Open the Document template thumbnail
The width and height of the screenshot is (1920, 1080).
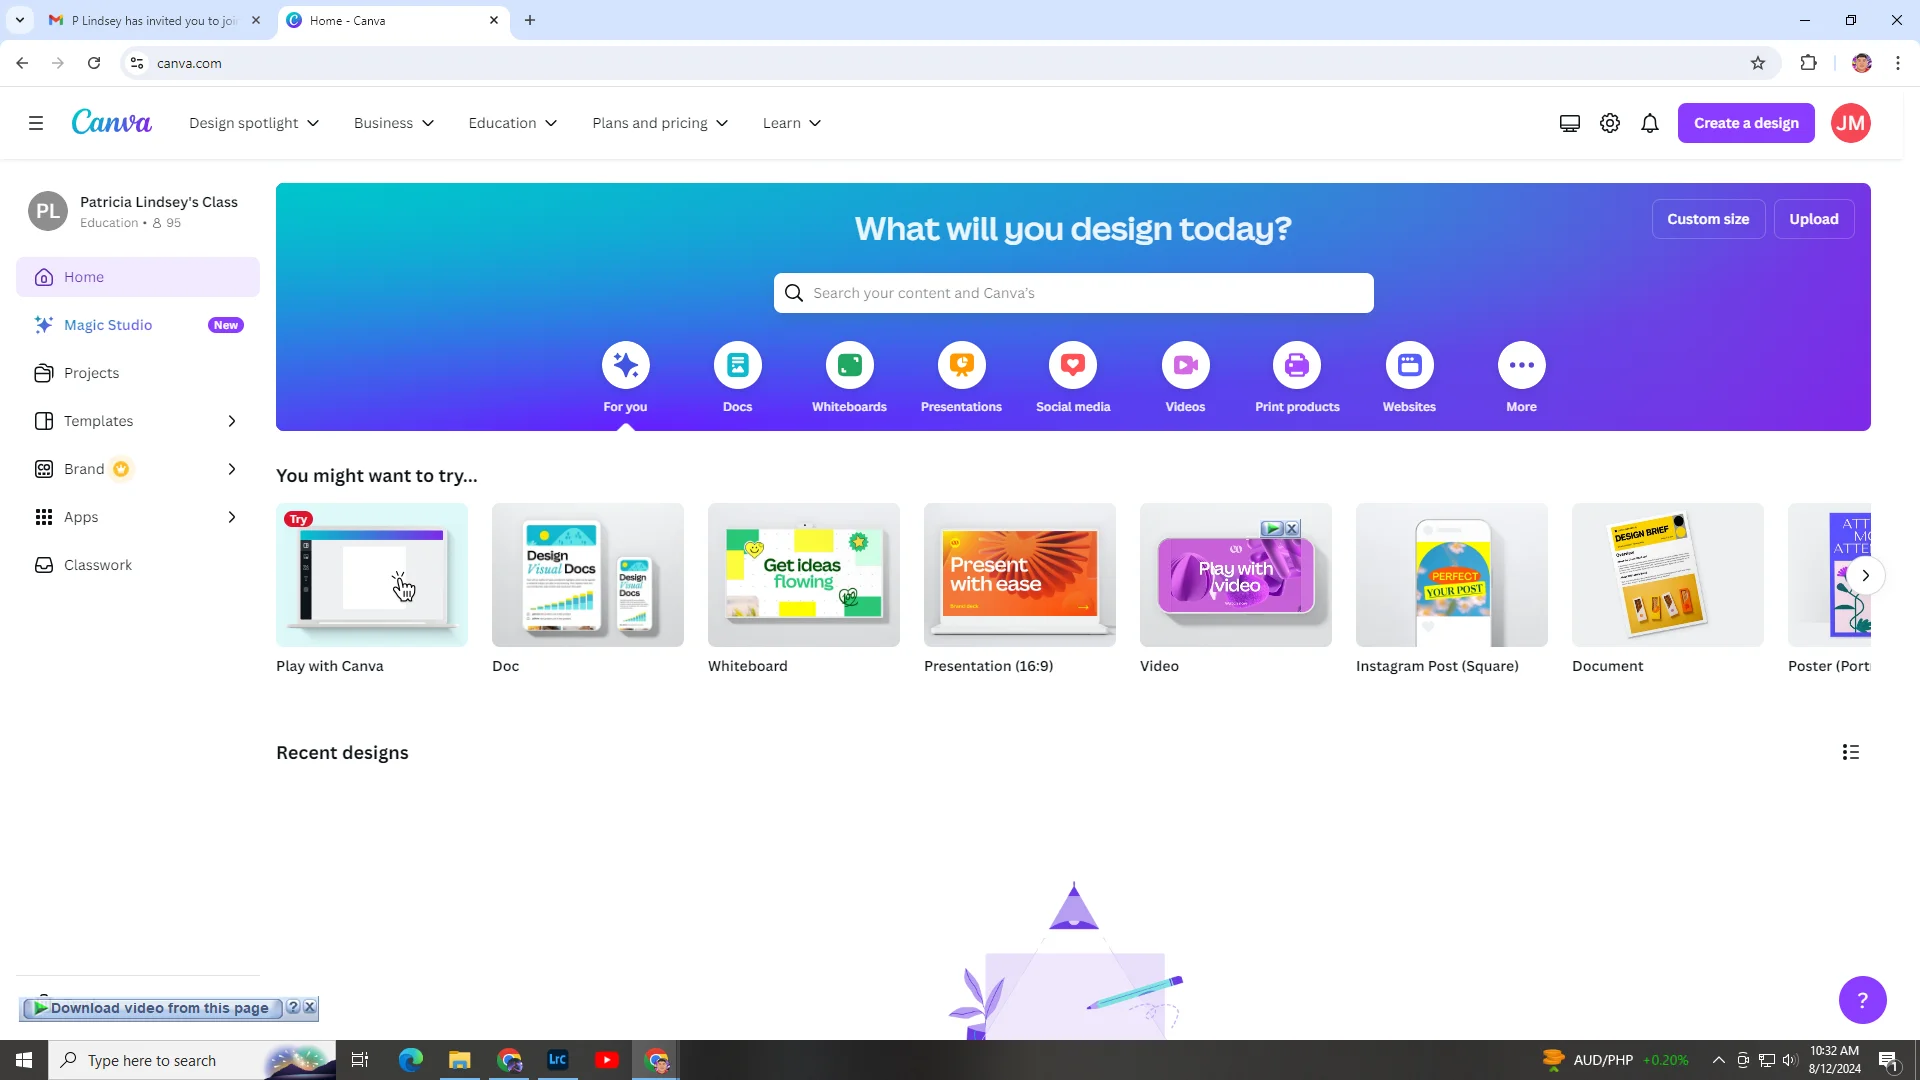click(1668, 575)
